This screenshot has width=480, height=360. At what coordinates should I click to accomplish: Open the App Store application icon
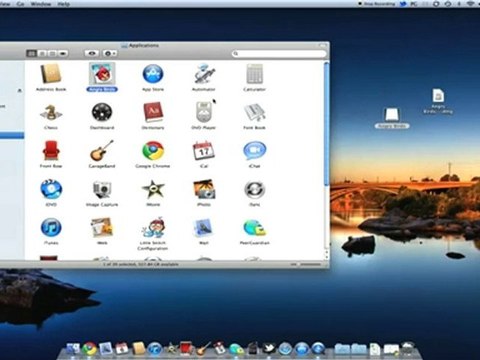tap(153, 74)
